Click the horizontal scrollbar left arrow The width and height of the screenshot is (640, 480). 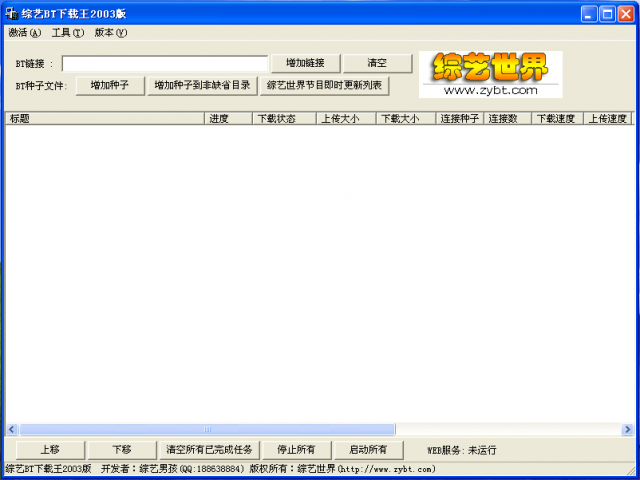(x=12, y=429)
